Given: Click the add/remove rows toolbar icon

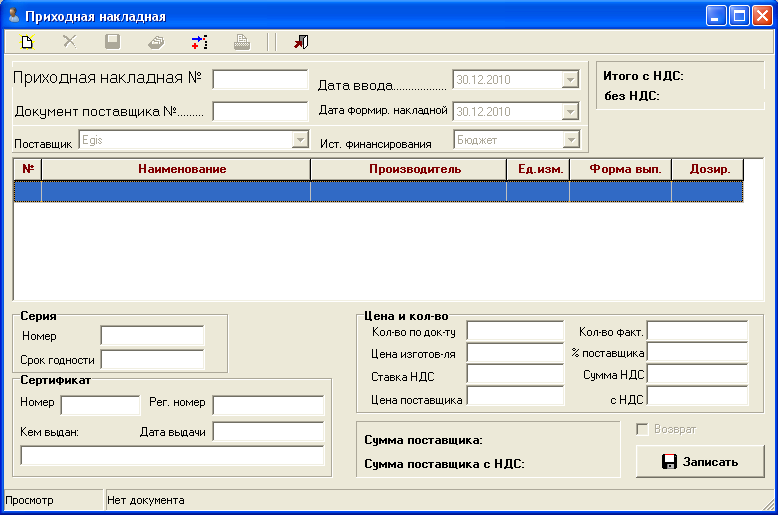Looking at the screenshot, I should click(199, 42).
